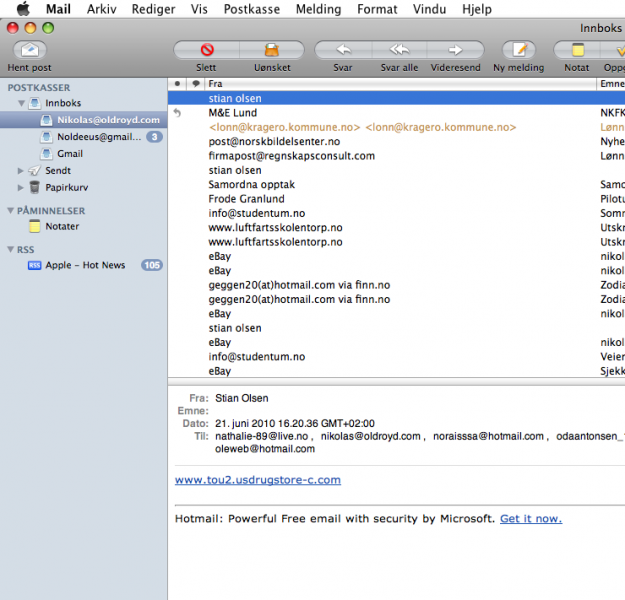The width and height of the screenshot is (625, 600).
Task: Click the 'Get it now.' link
Action: click(x=530, y=518)
